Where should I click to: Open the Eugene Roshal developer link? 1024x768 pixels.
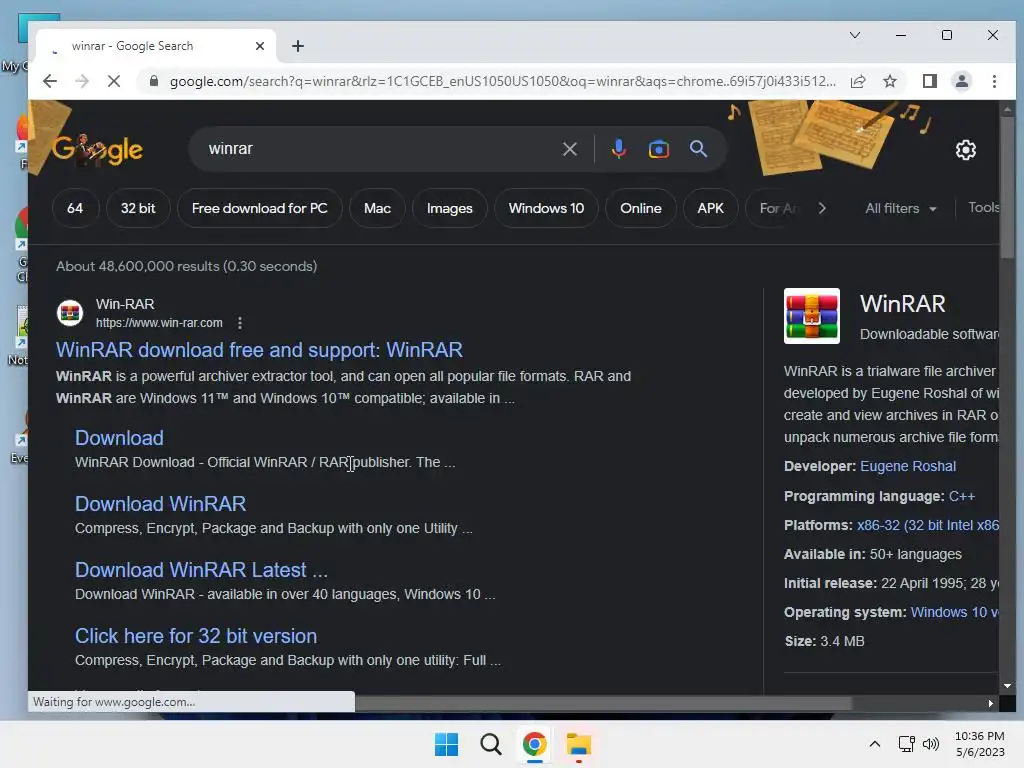[908, 466]
